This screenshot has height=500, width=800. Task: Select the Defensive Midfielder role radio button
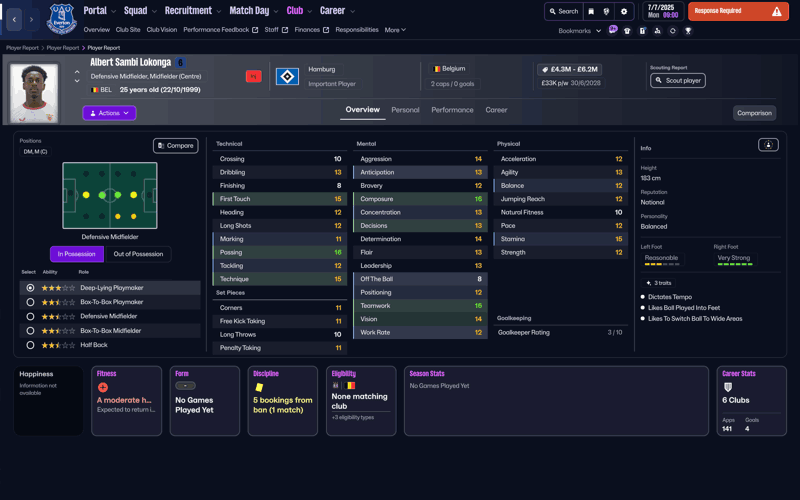(30, 316)
